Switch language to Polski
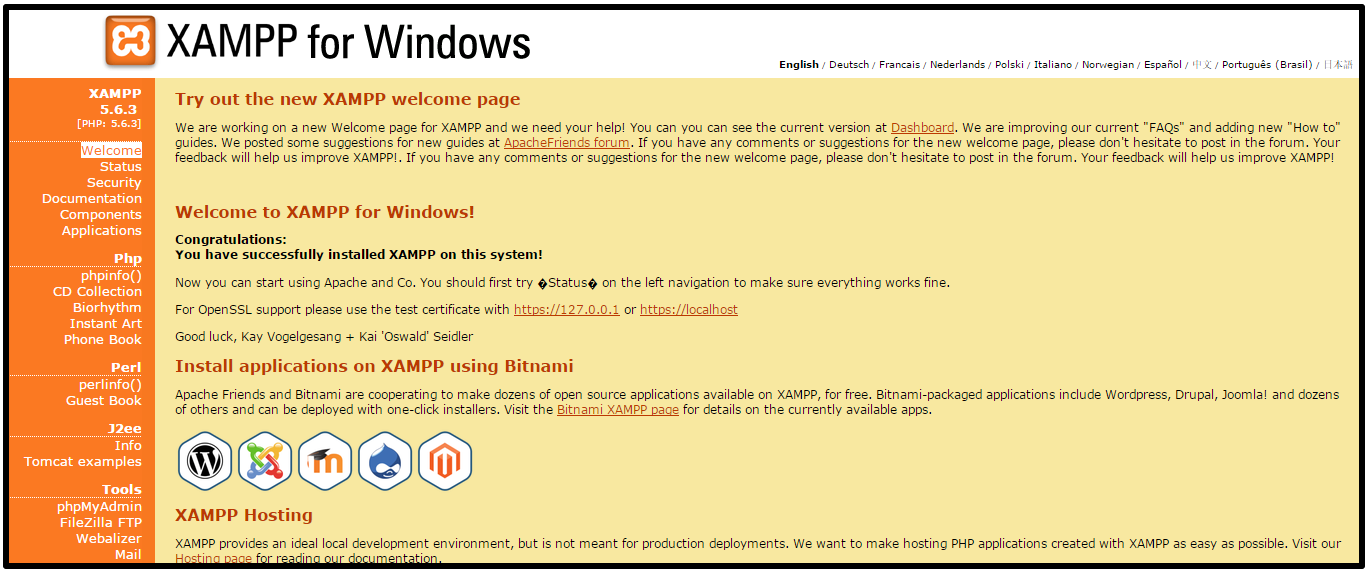 (1009, 65)
